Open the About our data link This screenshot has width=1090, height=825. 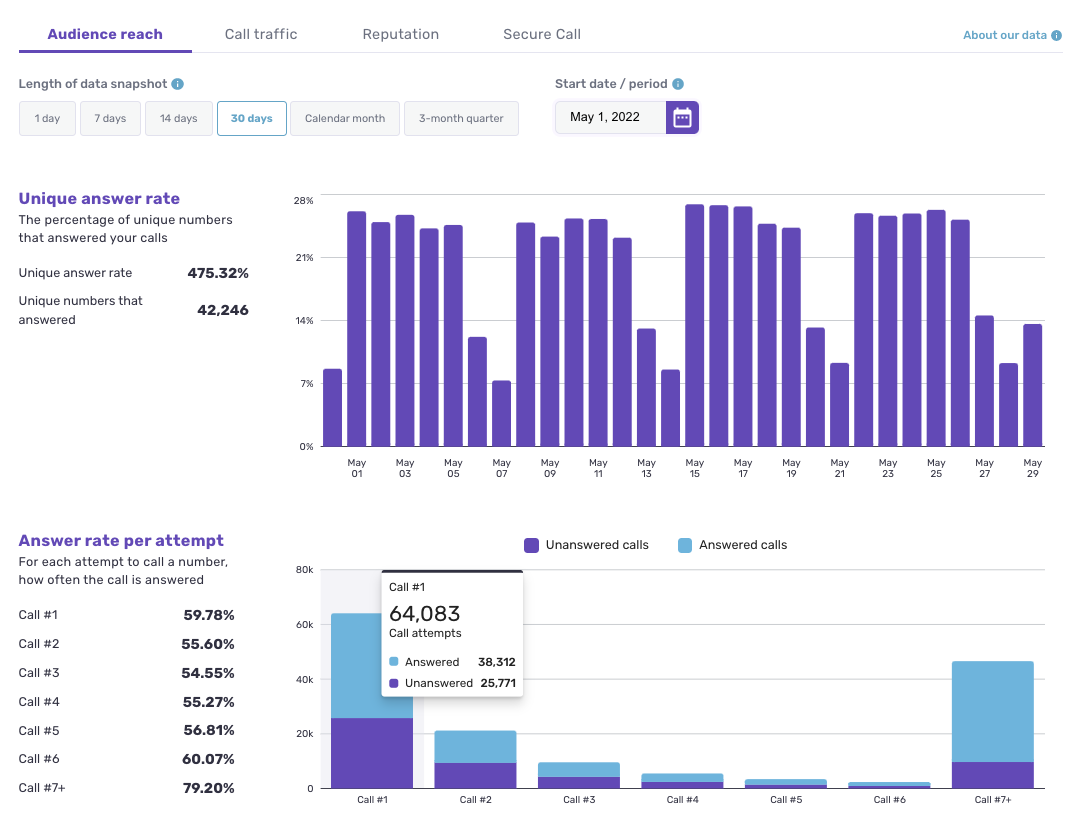(x=1004, y=36)
